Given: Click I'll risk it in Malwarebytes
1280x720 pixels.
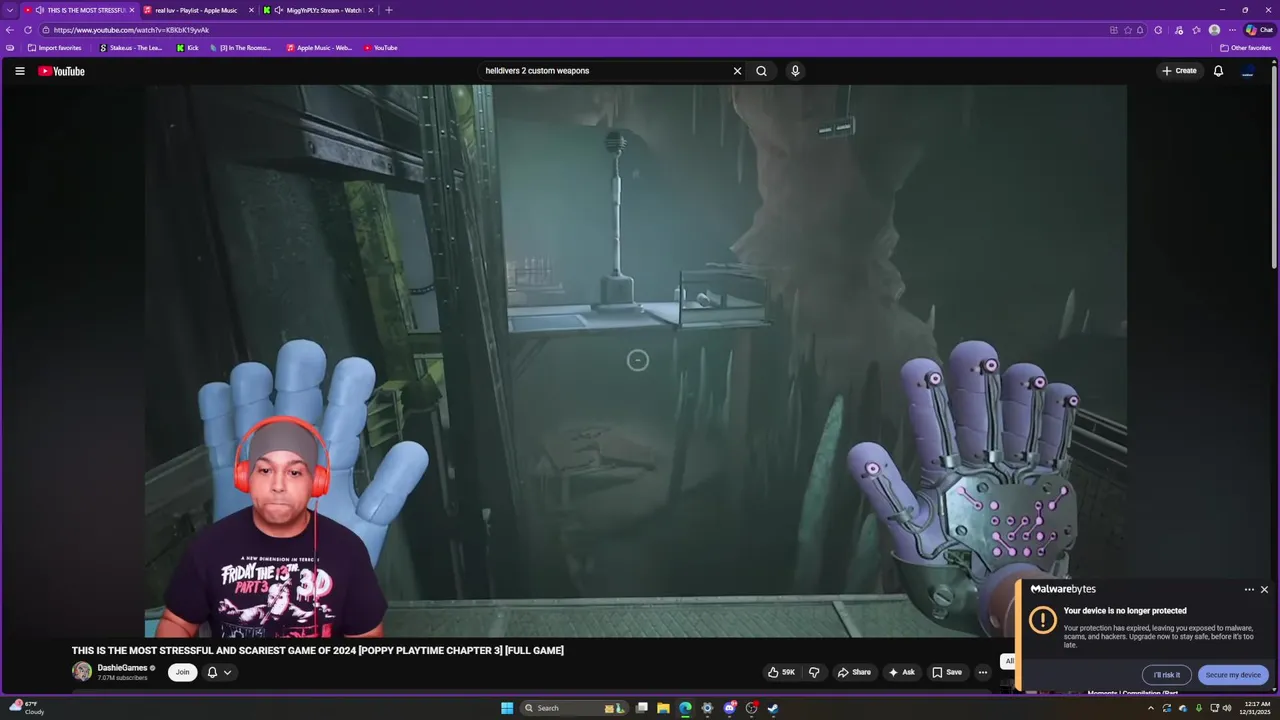Looking at the screenshot, I should (x=1166, y=675).
